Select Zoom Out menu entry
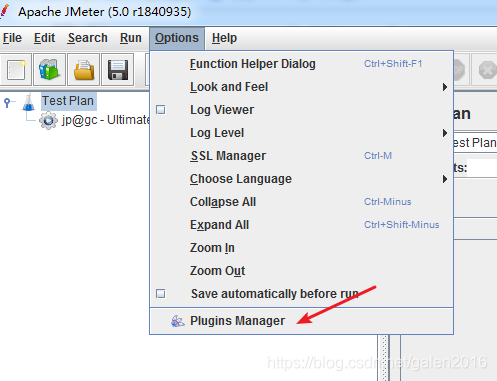497x381 pixels. click(x=301, y=271)
